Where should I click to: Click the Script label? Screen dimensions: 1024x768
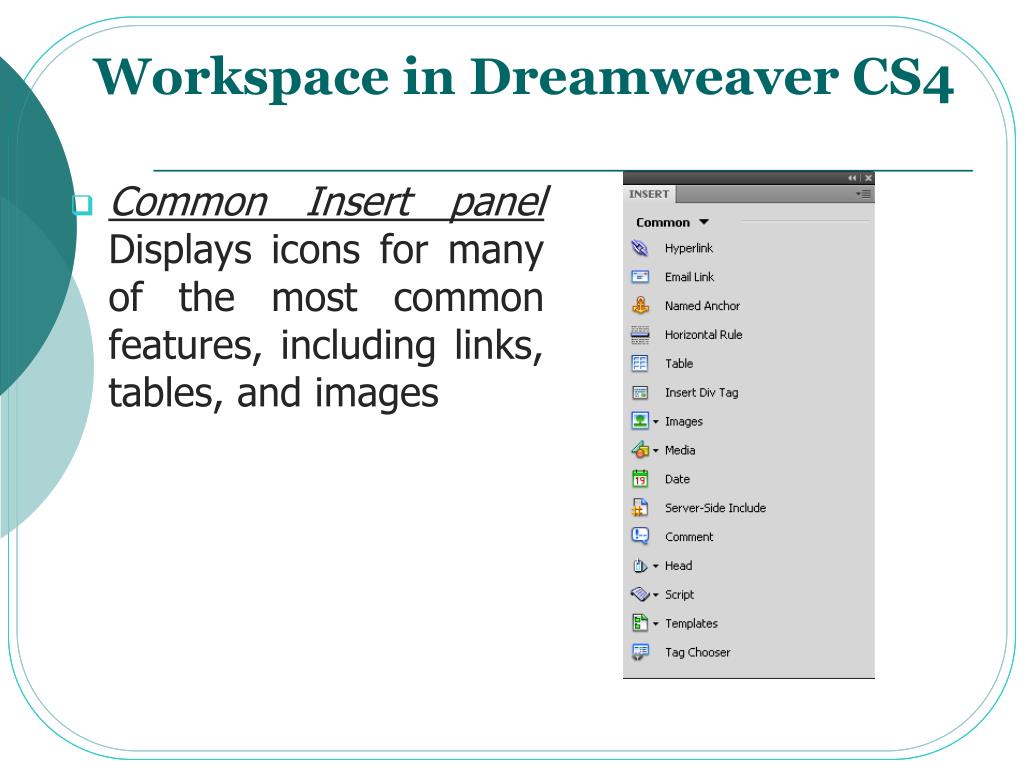679,594
